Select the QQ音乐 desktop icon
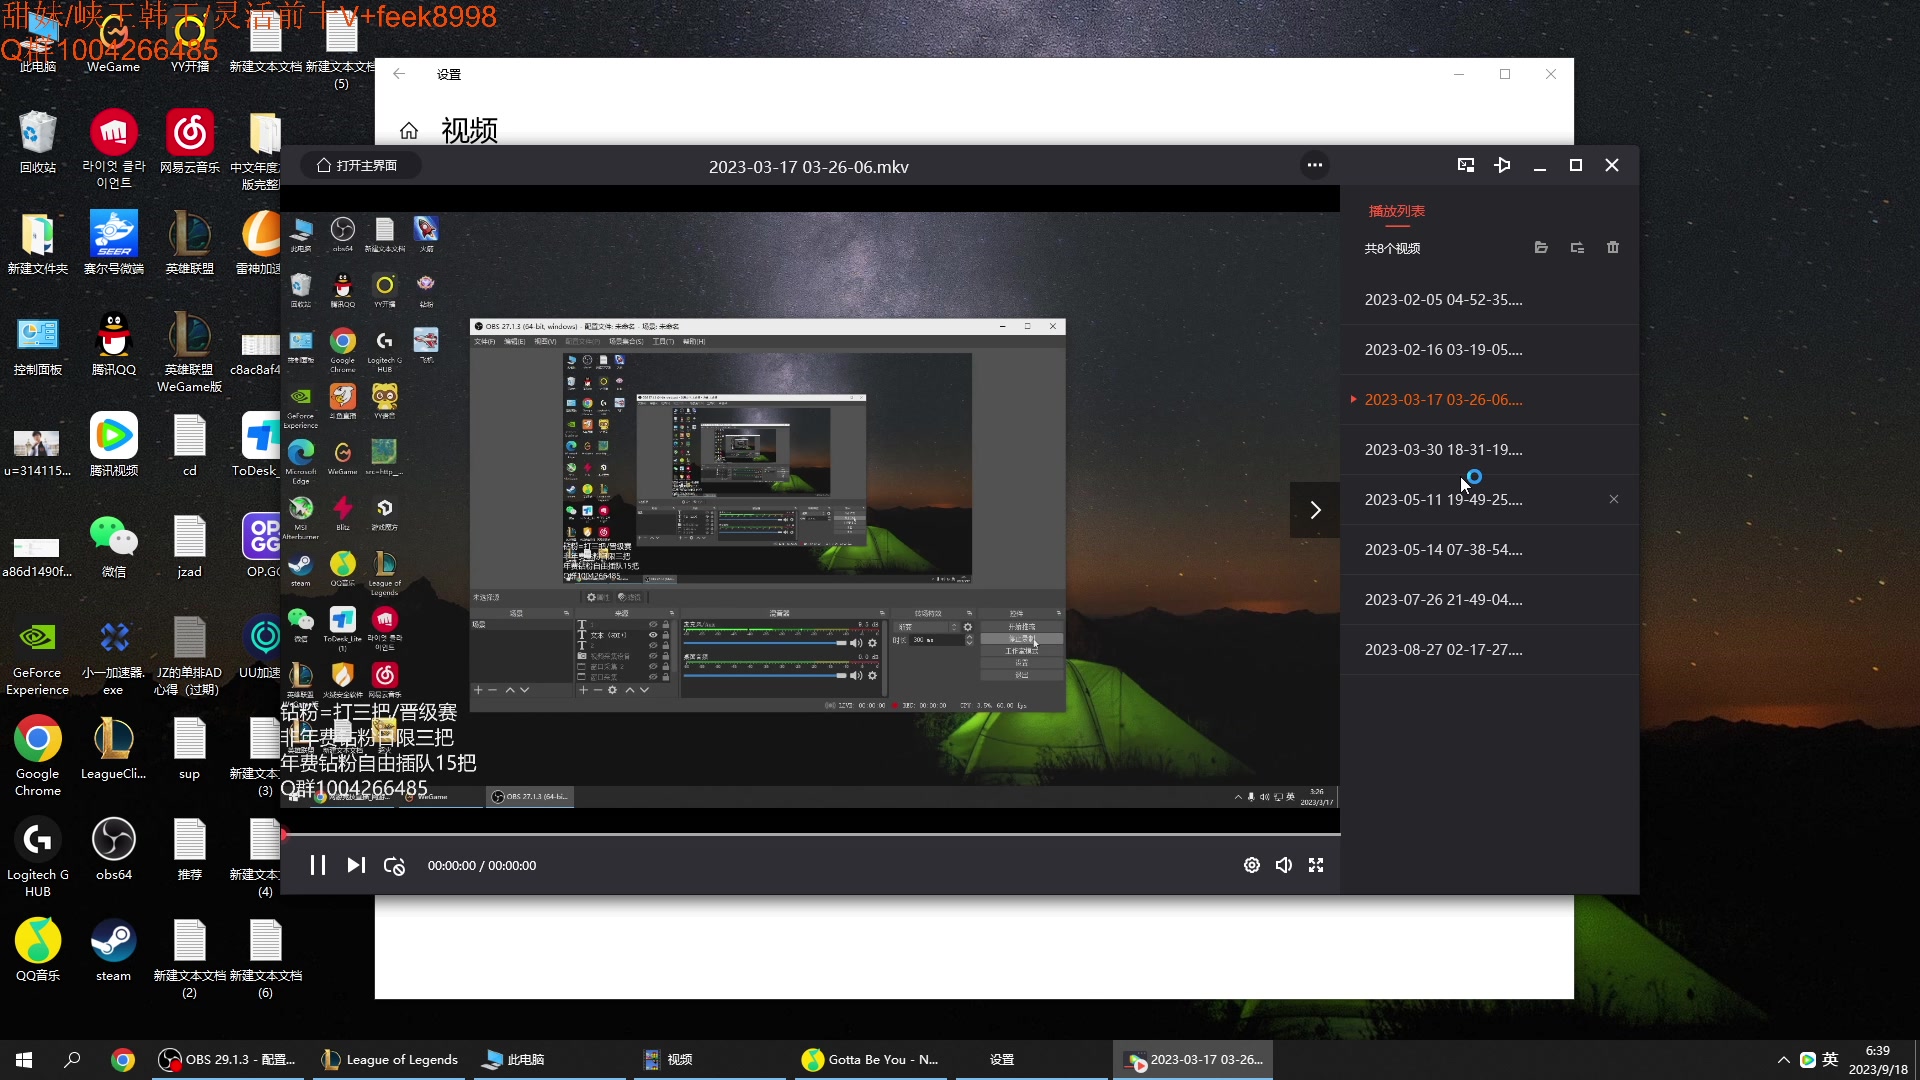The height and width of the screenshot is (1080, 1920). (38, 950)
